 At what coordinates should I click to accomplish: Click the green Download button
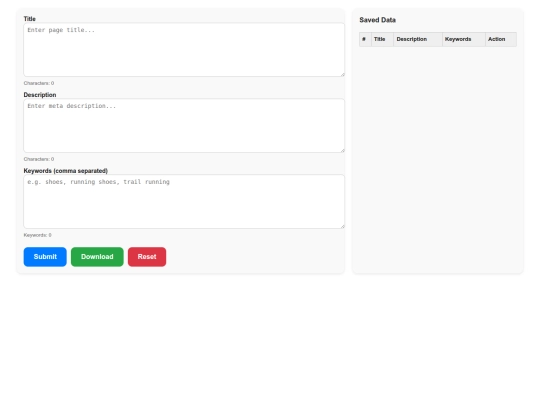tap(97, 257)
